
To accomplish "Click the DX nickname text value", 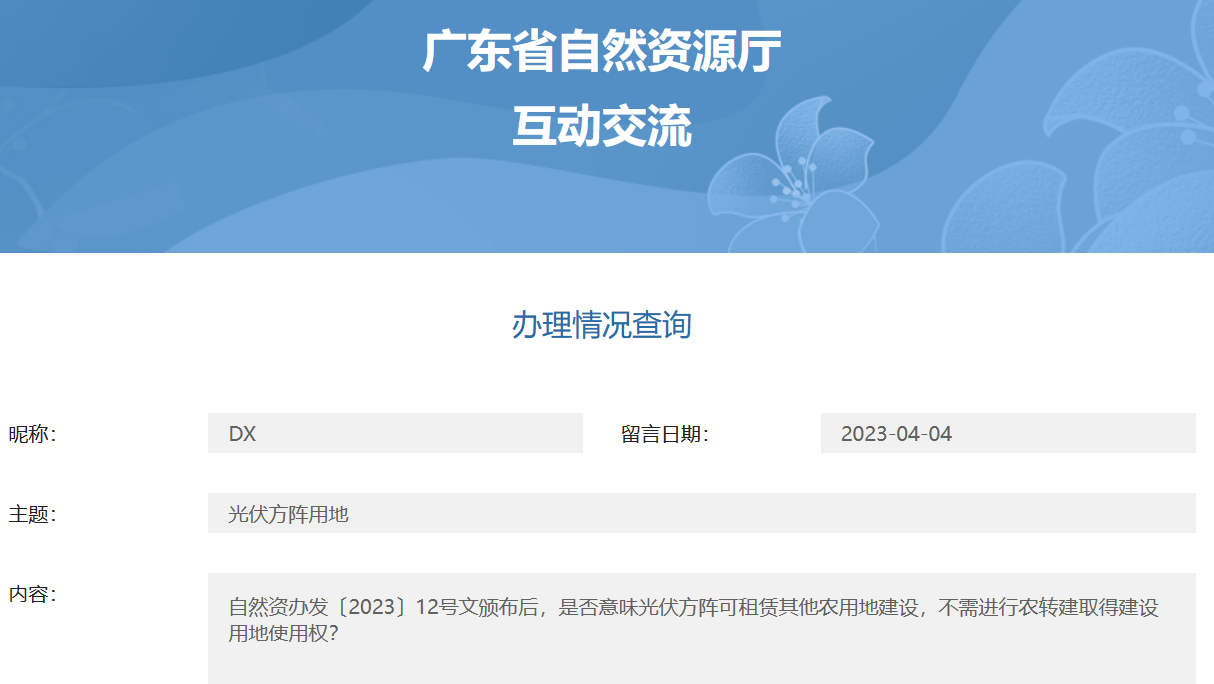I will point(242,434).
